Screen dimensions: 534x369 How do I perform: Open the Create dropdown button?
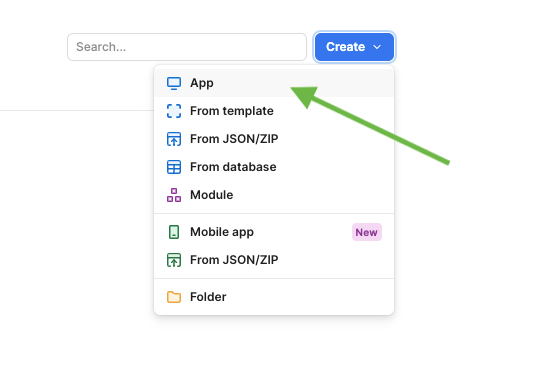tap(354, 47)
